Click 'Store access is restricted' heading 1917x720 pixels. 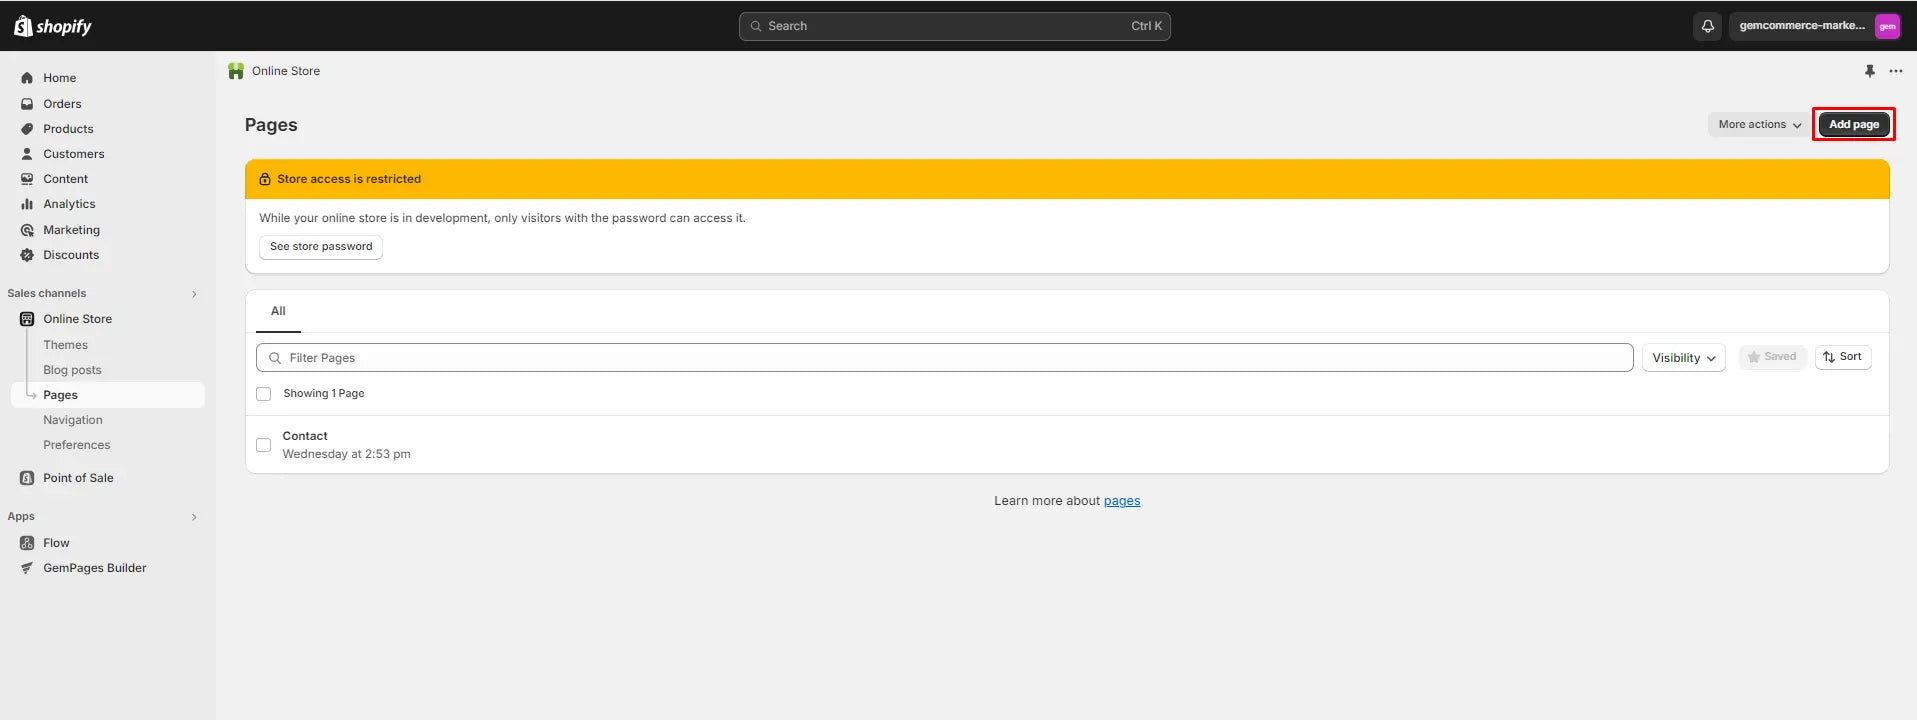(x=349, y=179)
